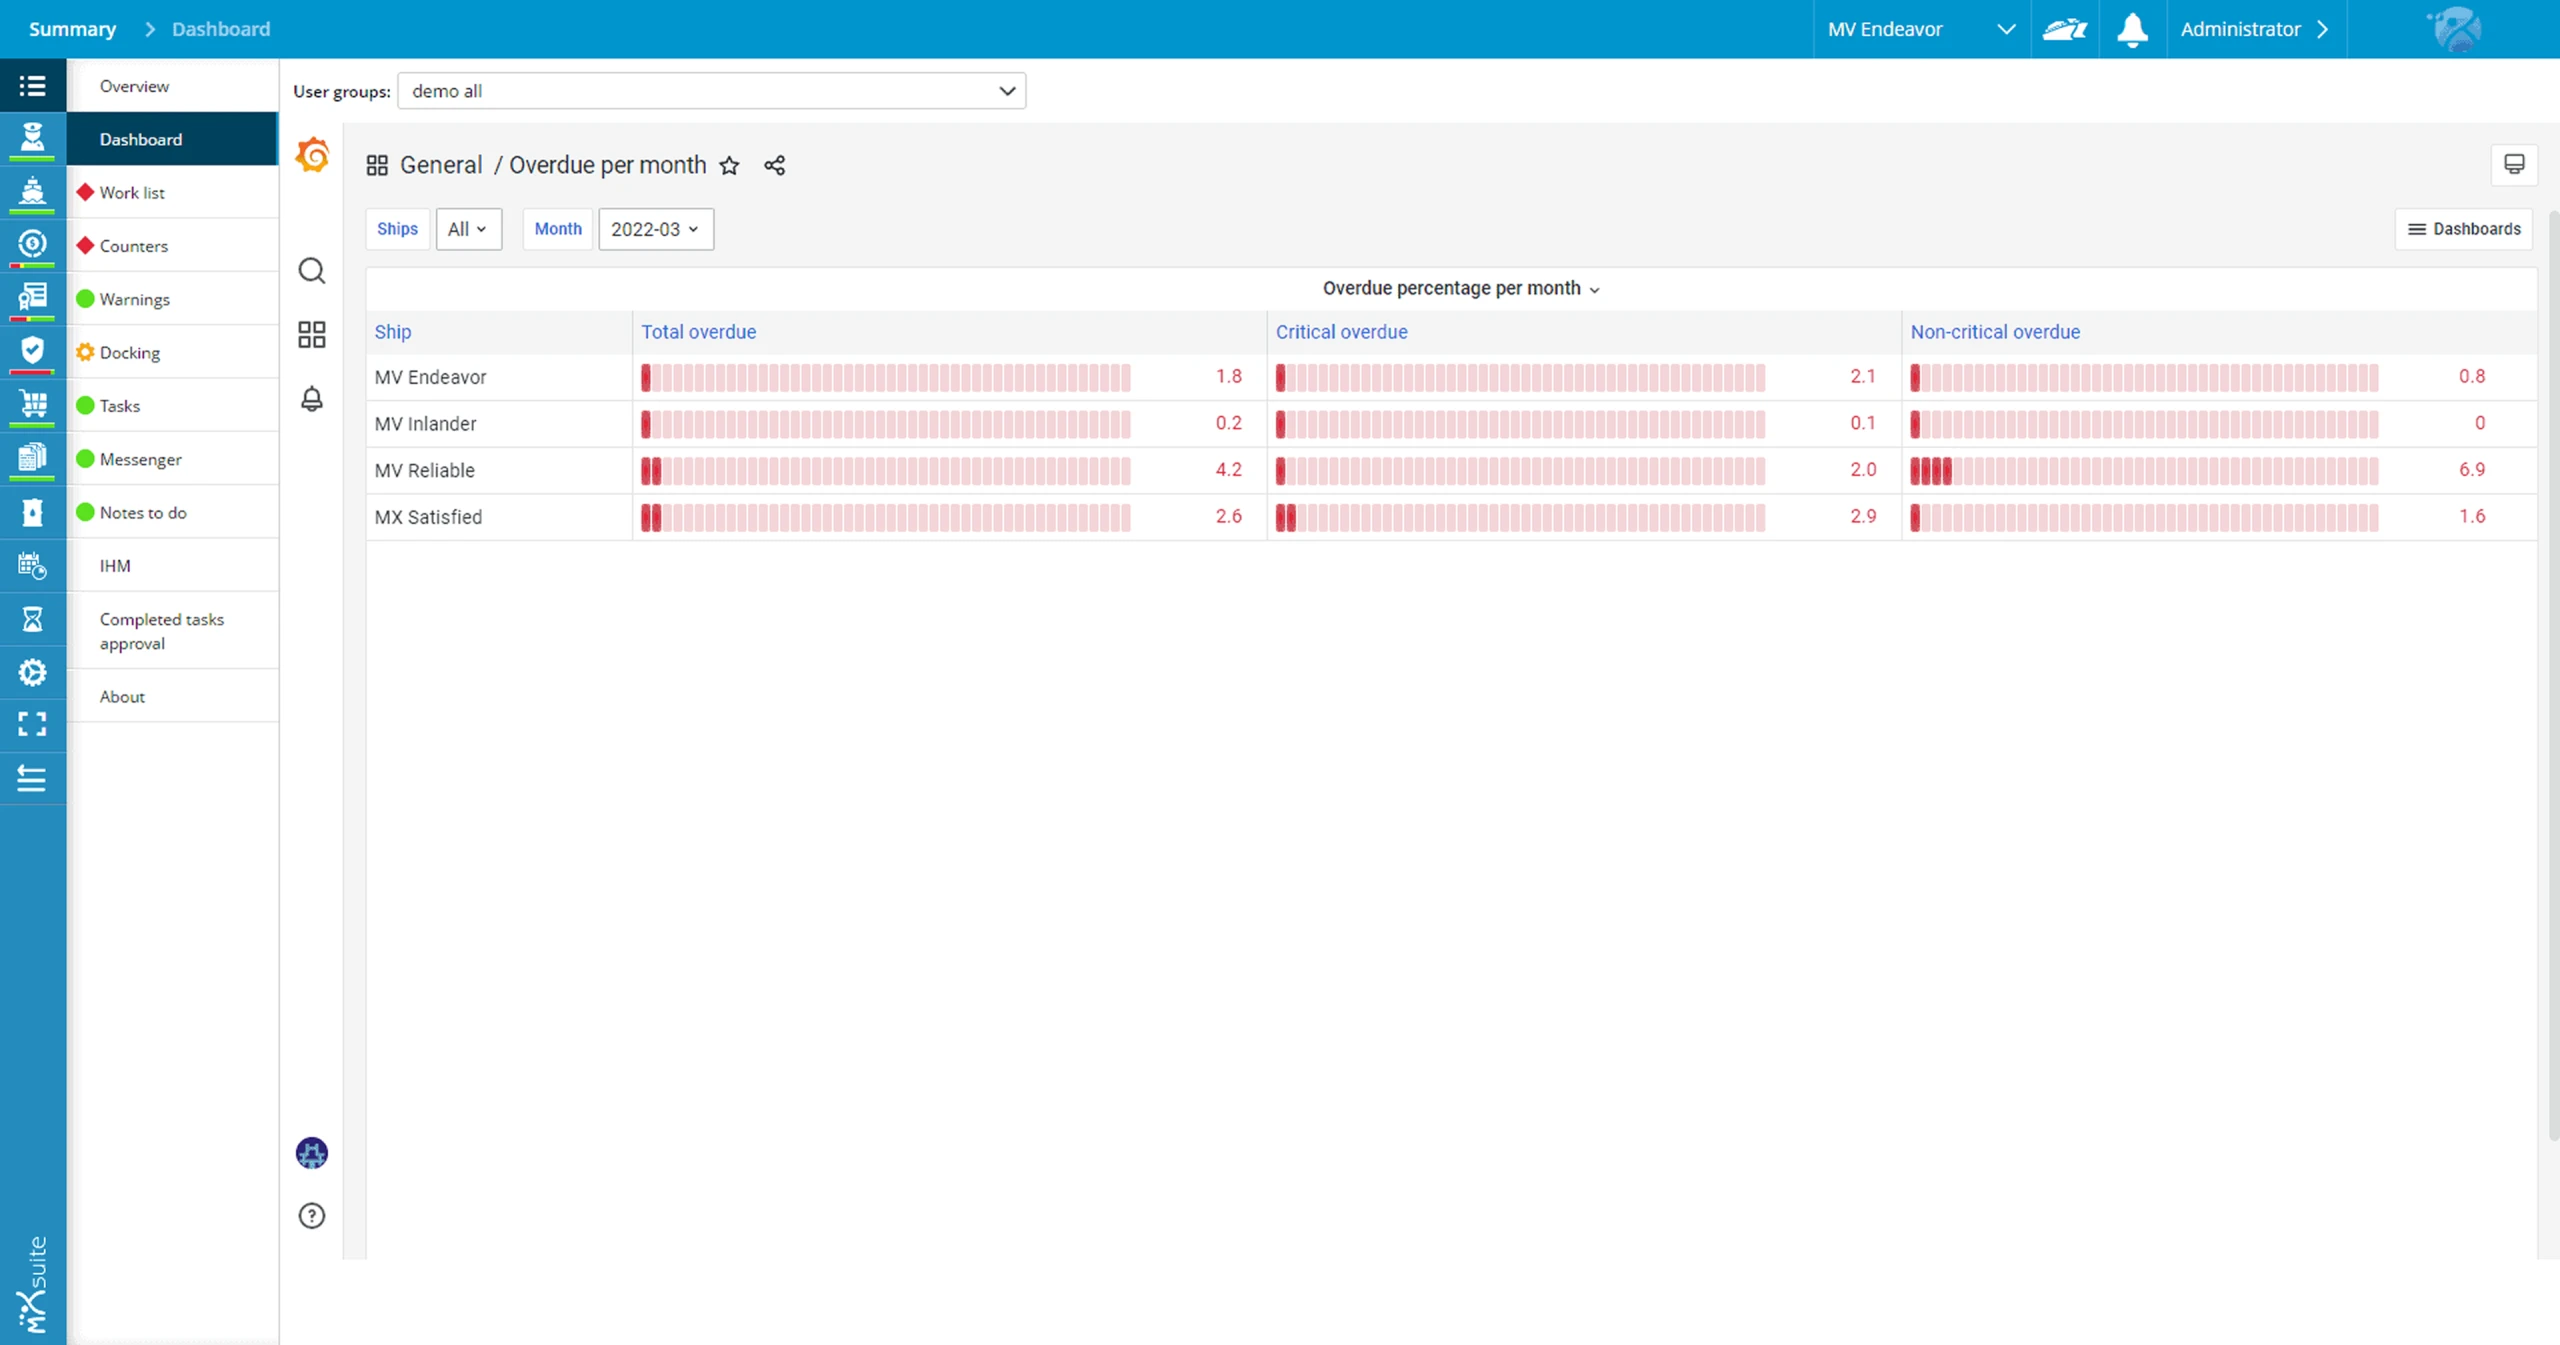This screenshot has height=1345, width=2560.
Task: Open the hourglass history icon in the sidebar
Action: point(33,619)
